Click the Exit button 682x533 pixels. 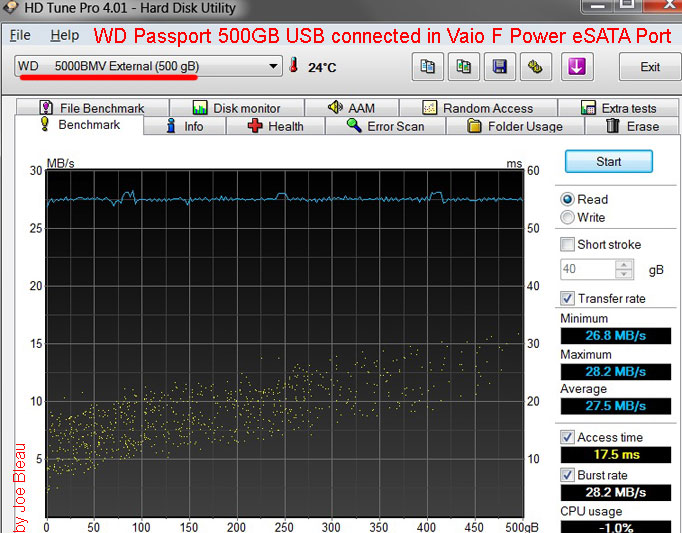coord(650,67)
